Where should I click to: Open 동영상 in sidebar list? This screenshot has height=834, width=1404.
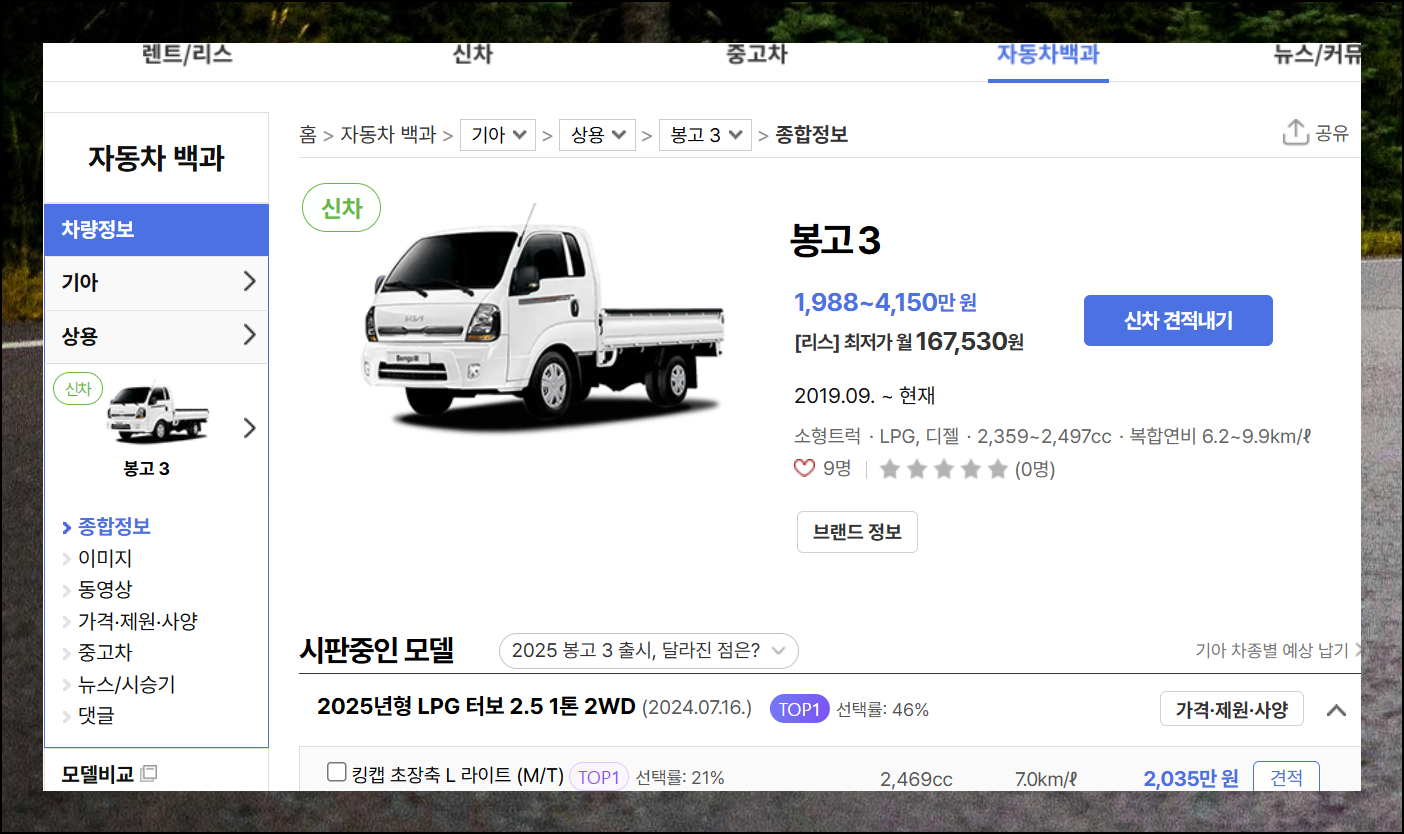[x=105, y=589]
